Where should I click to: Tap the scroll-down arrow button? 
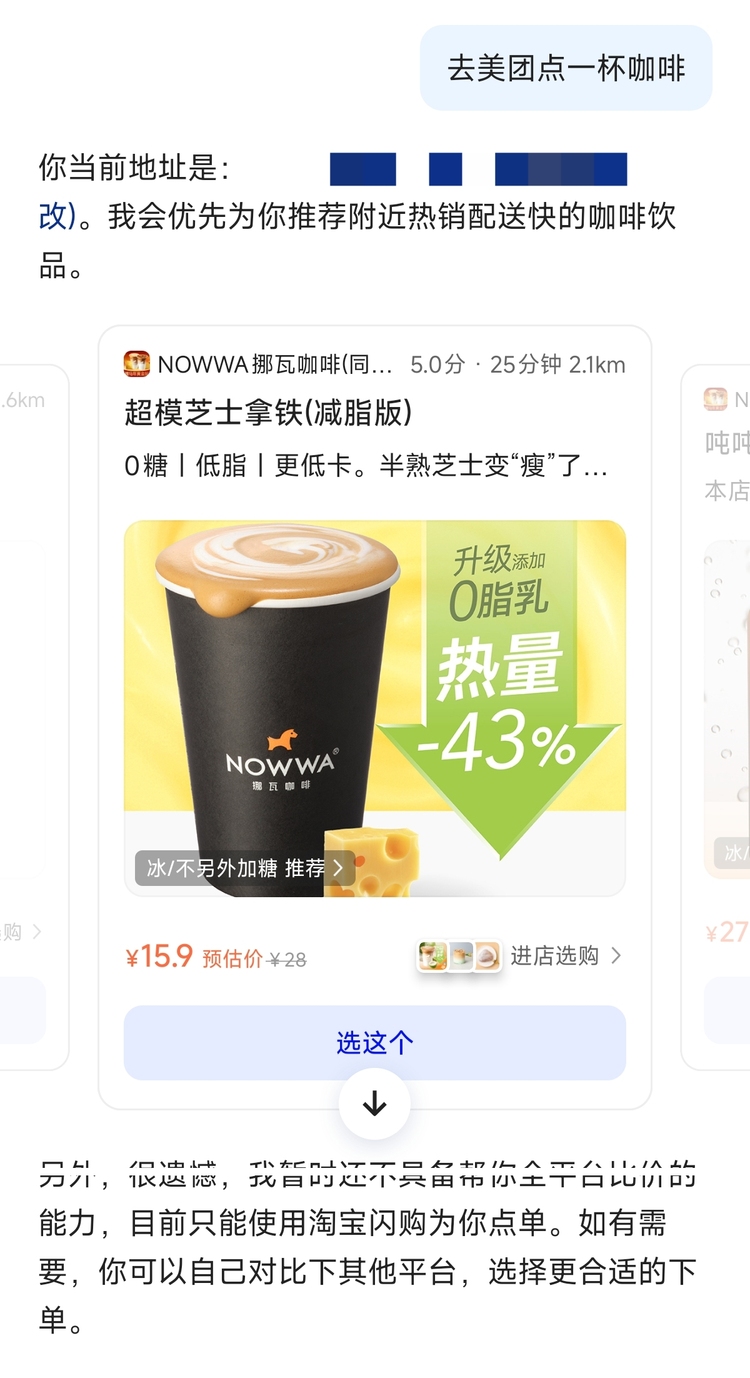[x=375, y=1104]
